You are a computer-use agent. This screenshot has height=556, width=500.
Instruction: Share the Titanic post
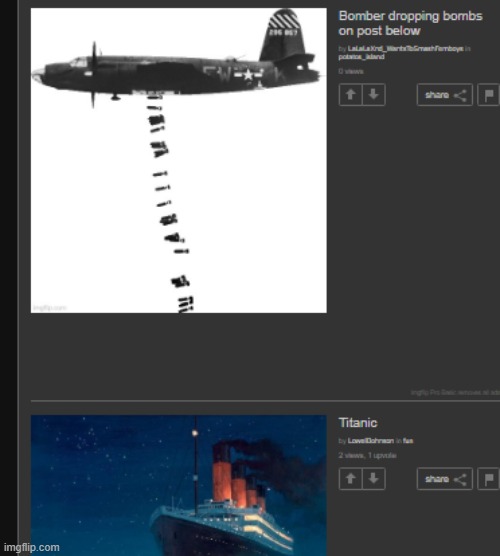[x=445, y=479]
